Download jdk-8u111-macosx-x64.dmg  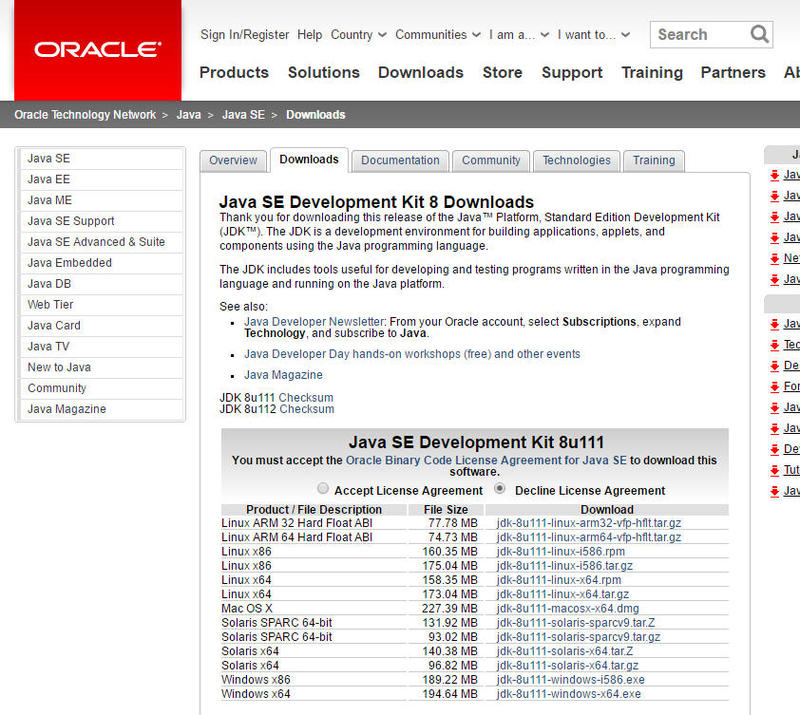568,609
